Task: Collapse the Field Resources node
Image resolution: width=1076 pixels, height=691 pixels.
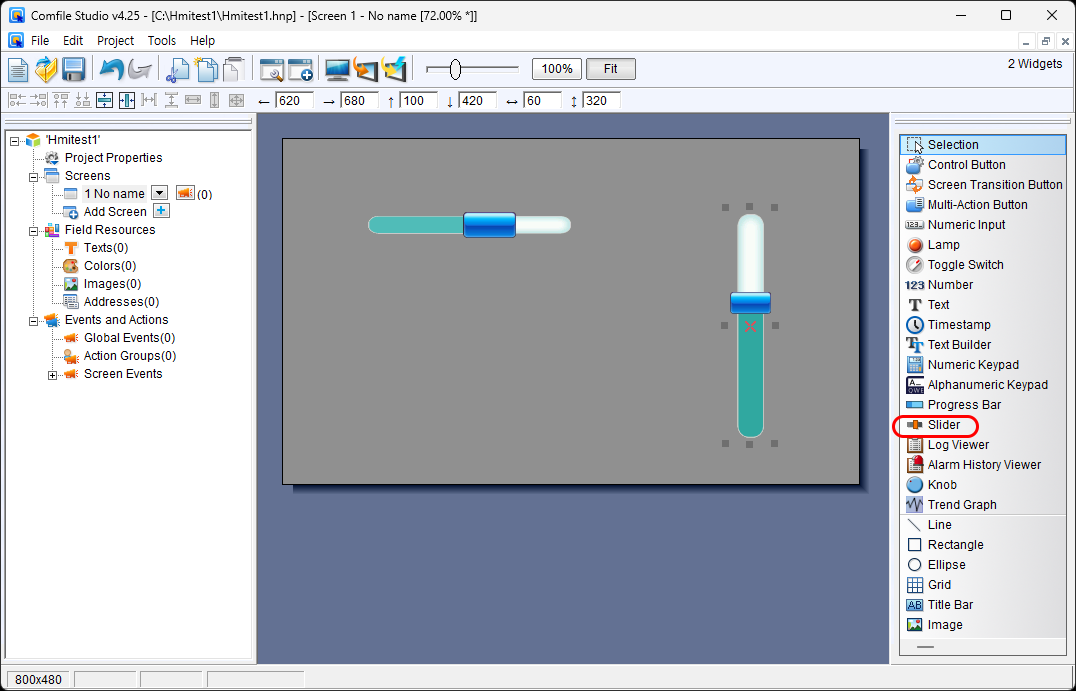Action: pos(33,230)
